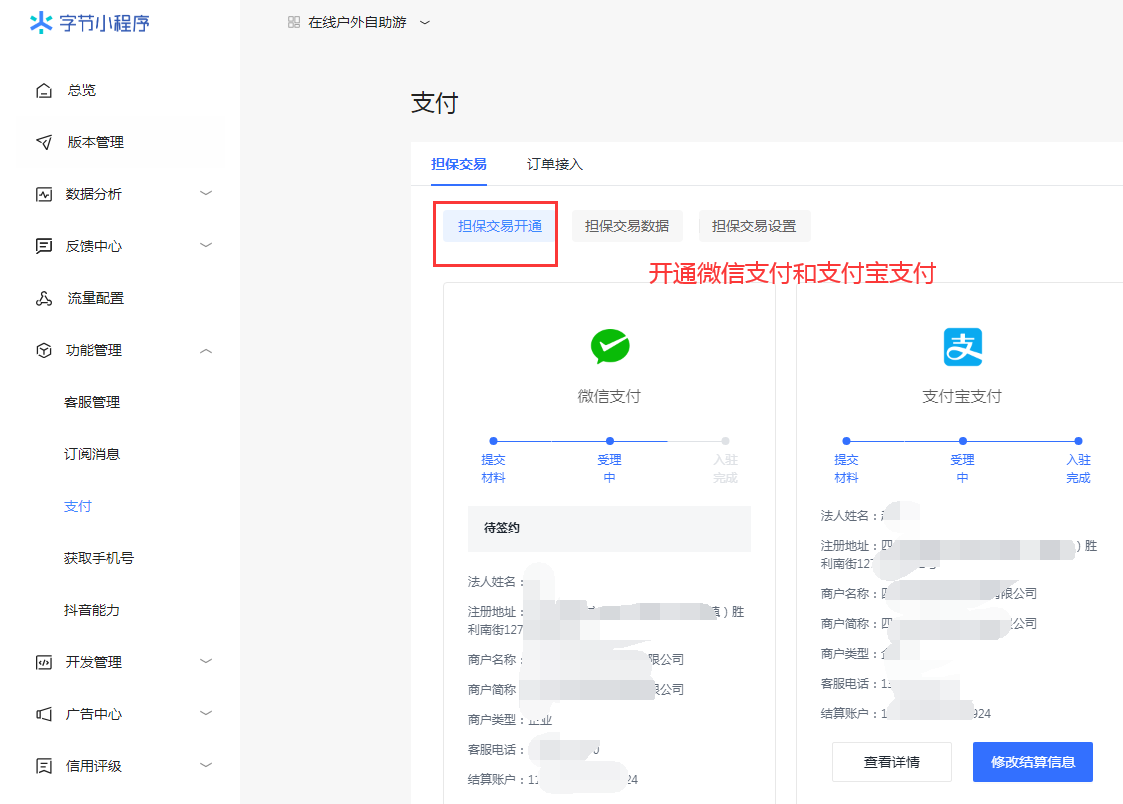Select the 担保交易设置 sub-tab

[x=754, y=226]
